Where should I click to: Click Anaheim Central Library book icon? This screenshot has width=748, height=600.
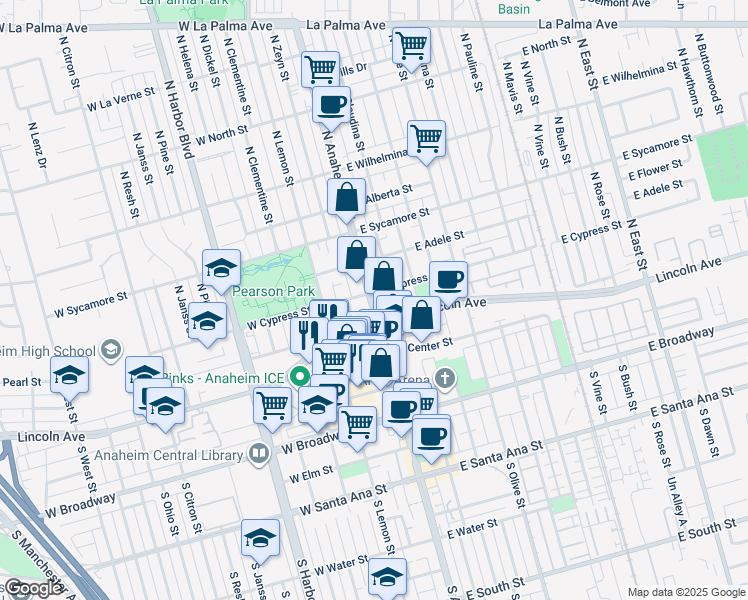259,454
